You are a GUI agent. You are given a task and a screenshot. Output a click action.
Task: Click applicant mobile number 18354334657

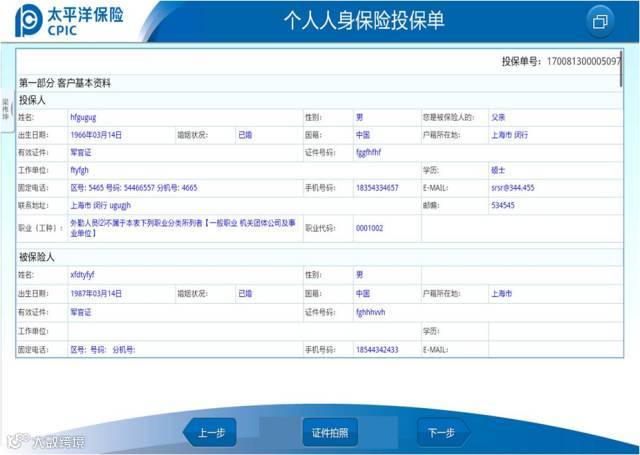coord(377,188)
